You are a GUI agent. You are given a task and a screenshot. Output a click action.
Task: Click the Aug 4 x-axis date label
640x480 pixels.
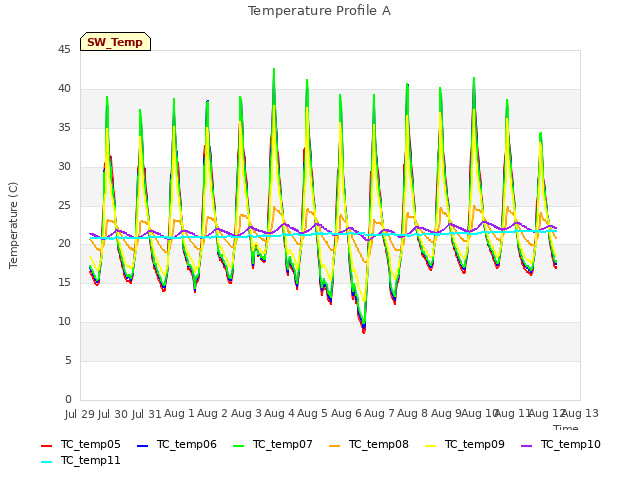click(279, 414)
